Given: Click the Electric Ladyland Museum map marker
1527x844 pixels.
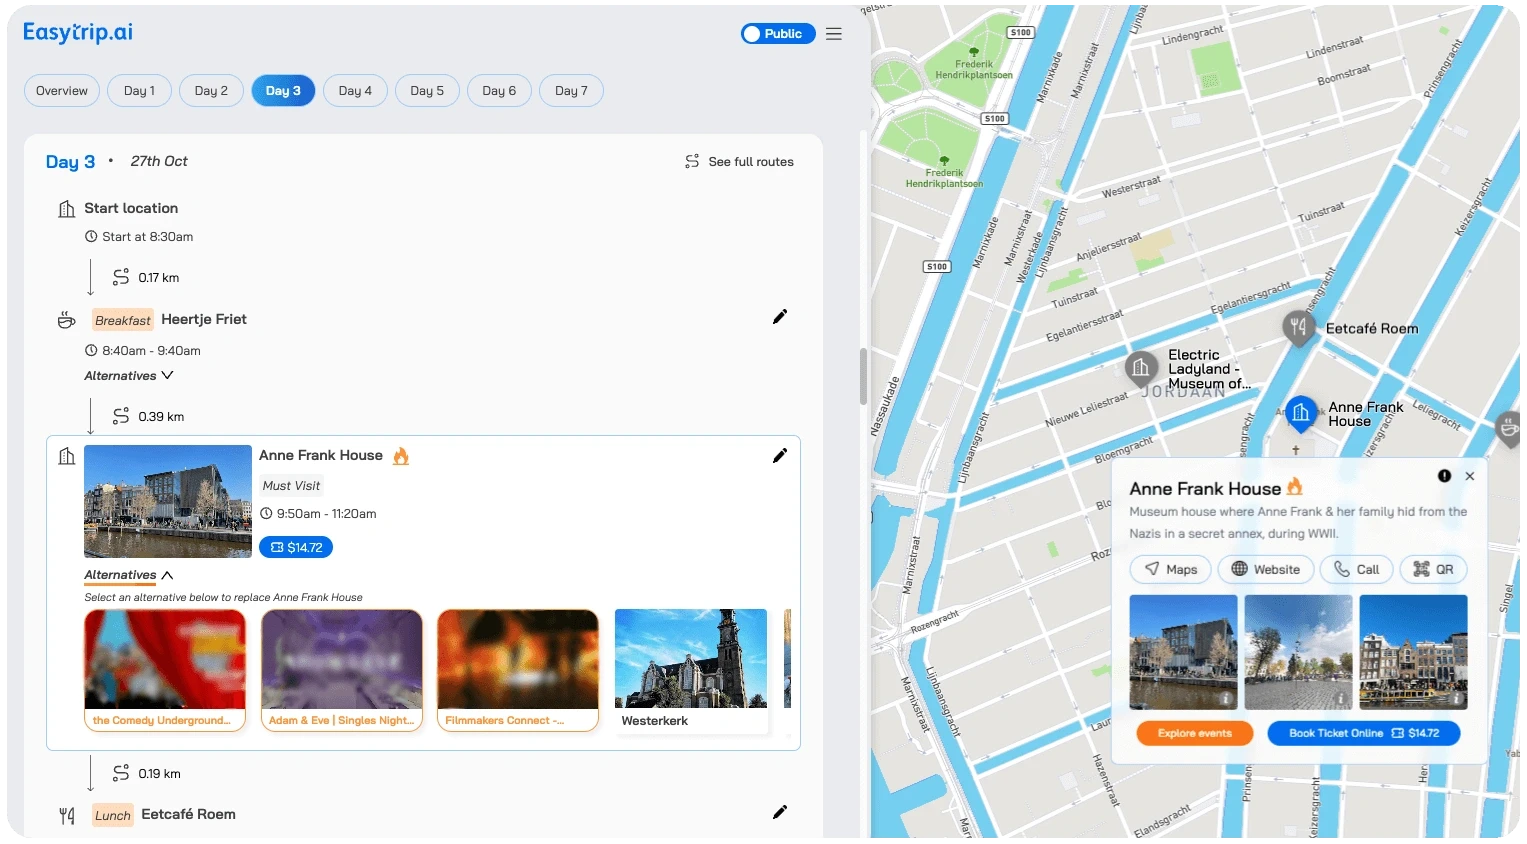Looking at the screenshot, I should coord(1141,369).
